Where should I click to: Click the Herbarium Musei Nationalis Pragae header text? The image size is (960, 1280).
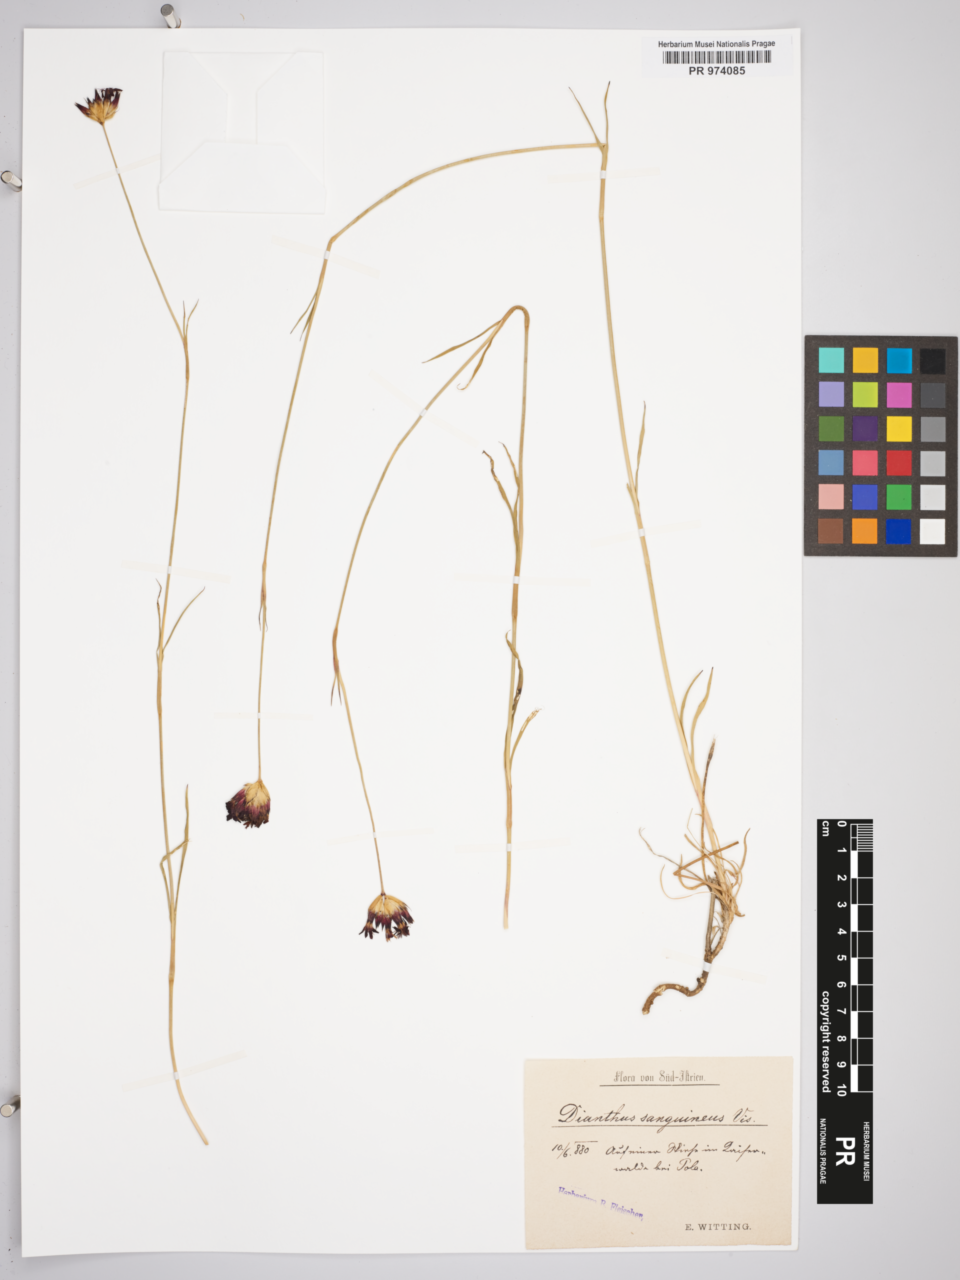click(x=717, y=44)
